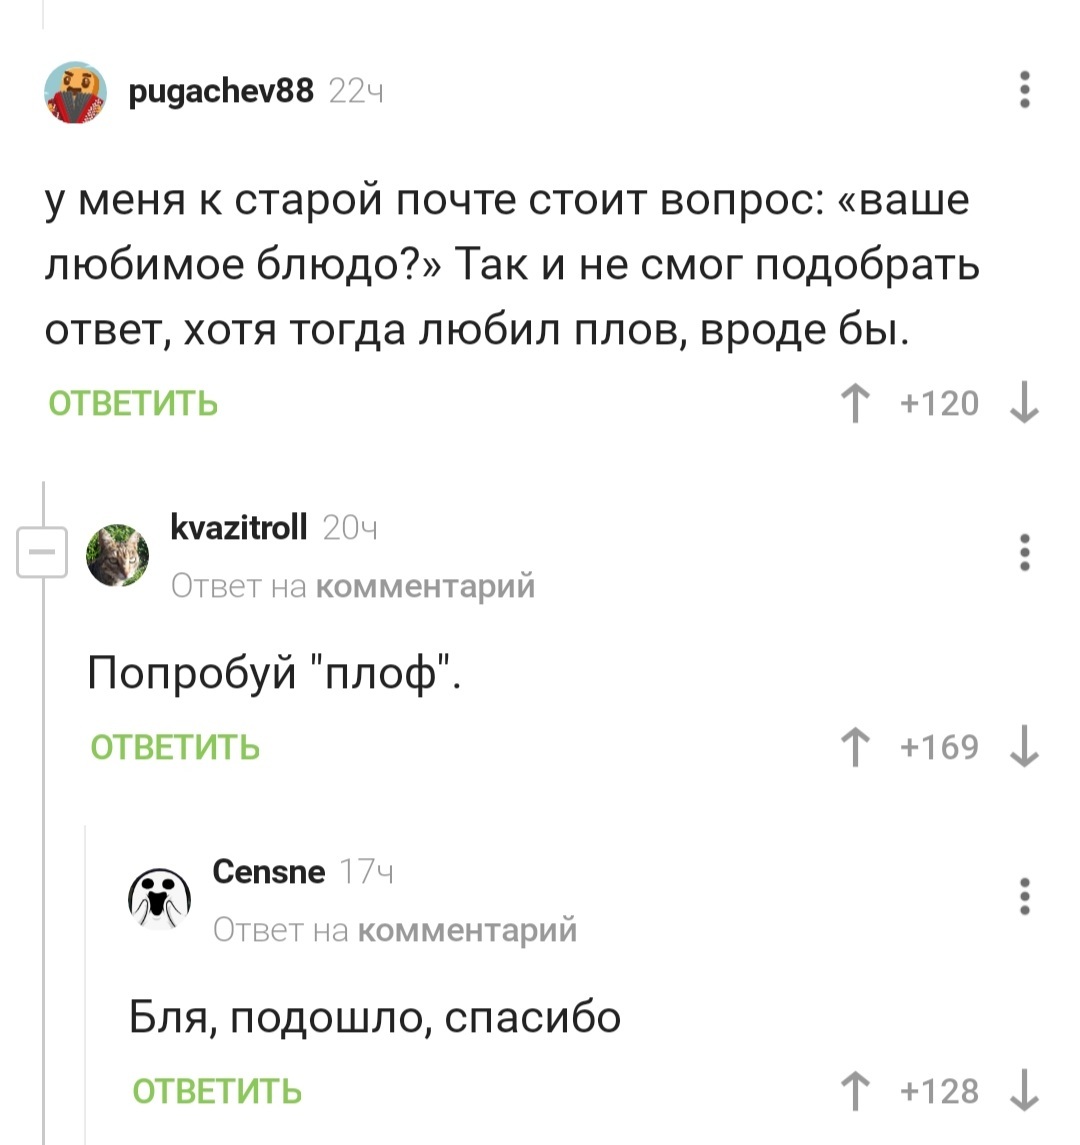Reply to kvazitroll's "плоф" comment
The width and height of the screenshot is (1080, 1145).
point(175,748)
